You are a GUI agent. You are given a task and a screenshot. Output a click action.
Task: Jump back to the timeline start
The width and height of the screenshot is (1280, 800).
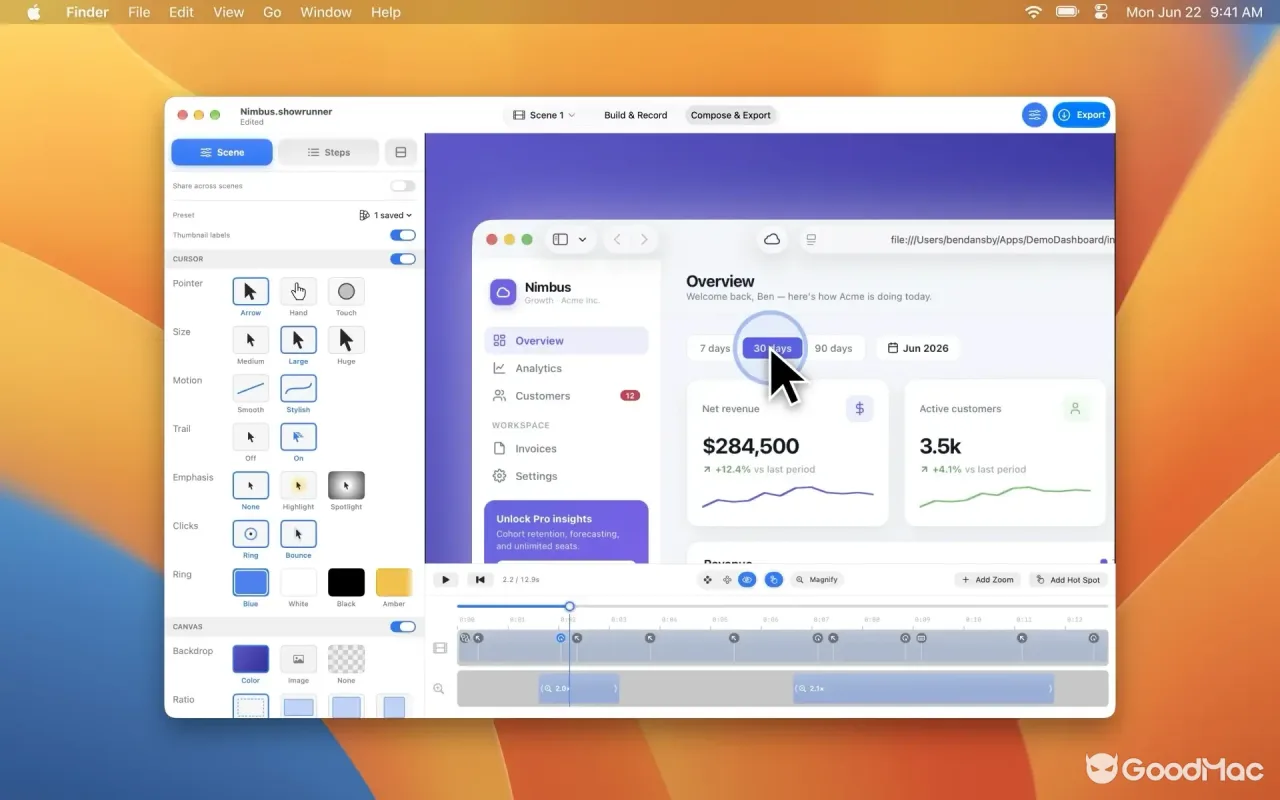480,580
